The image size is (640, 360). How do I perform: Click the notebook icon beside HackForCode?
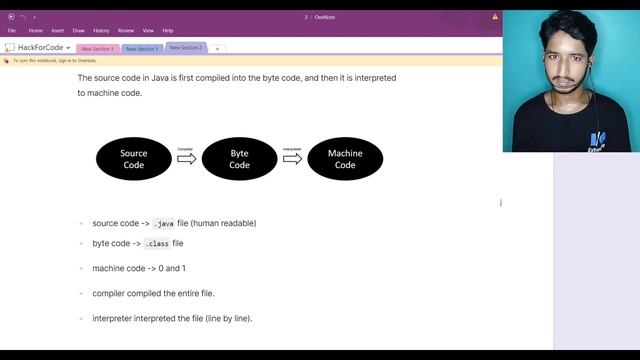pos(9,48)
